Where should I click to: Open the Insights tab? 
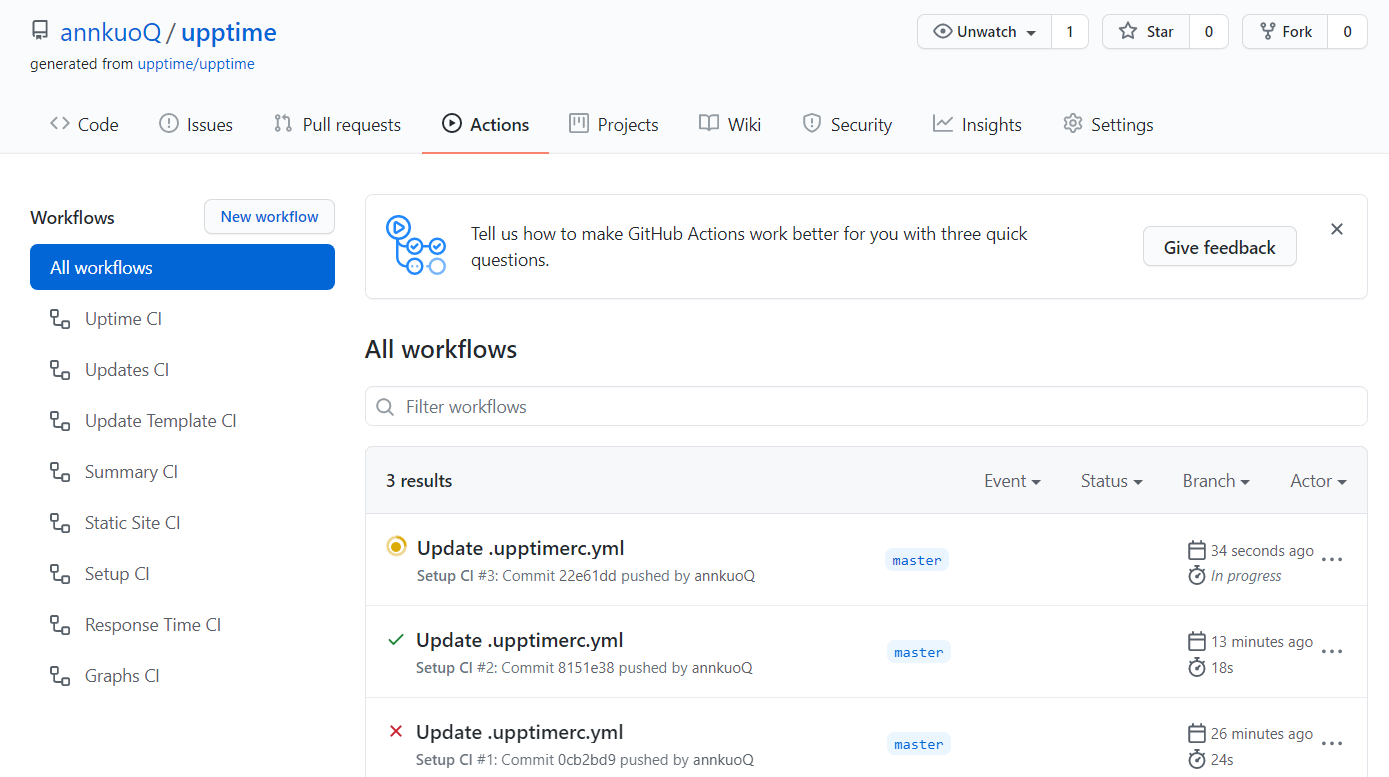click(x=977, y=124)
